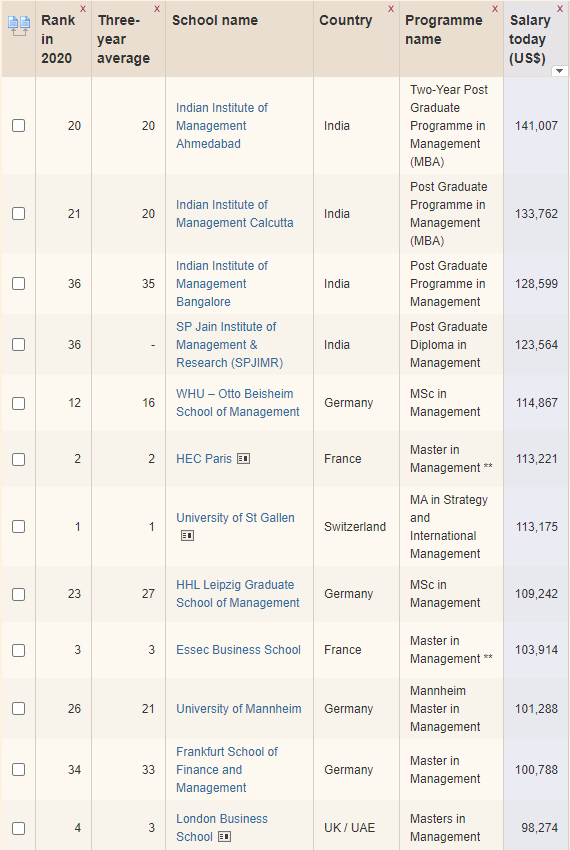Remove the Three-year average column
Viewport: 570px width, 850px height.
coord(157,9)
